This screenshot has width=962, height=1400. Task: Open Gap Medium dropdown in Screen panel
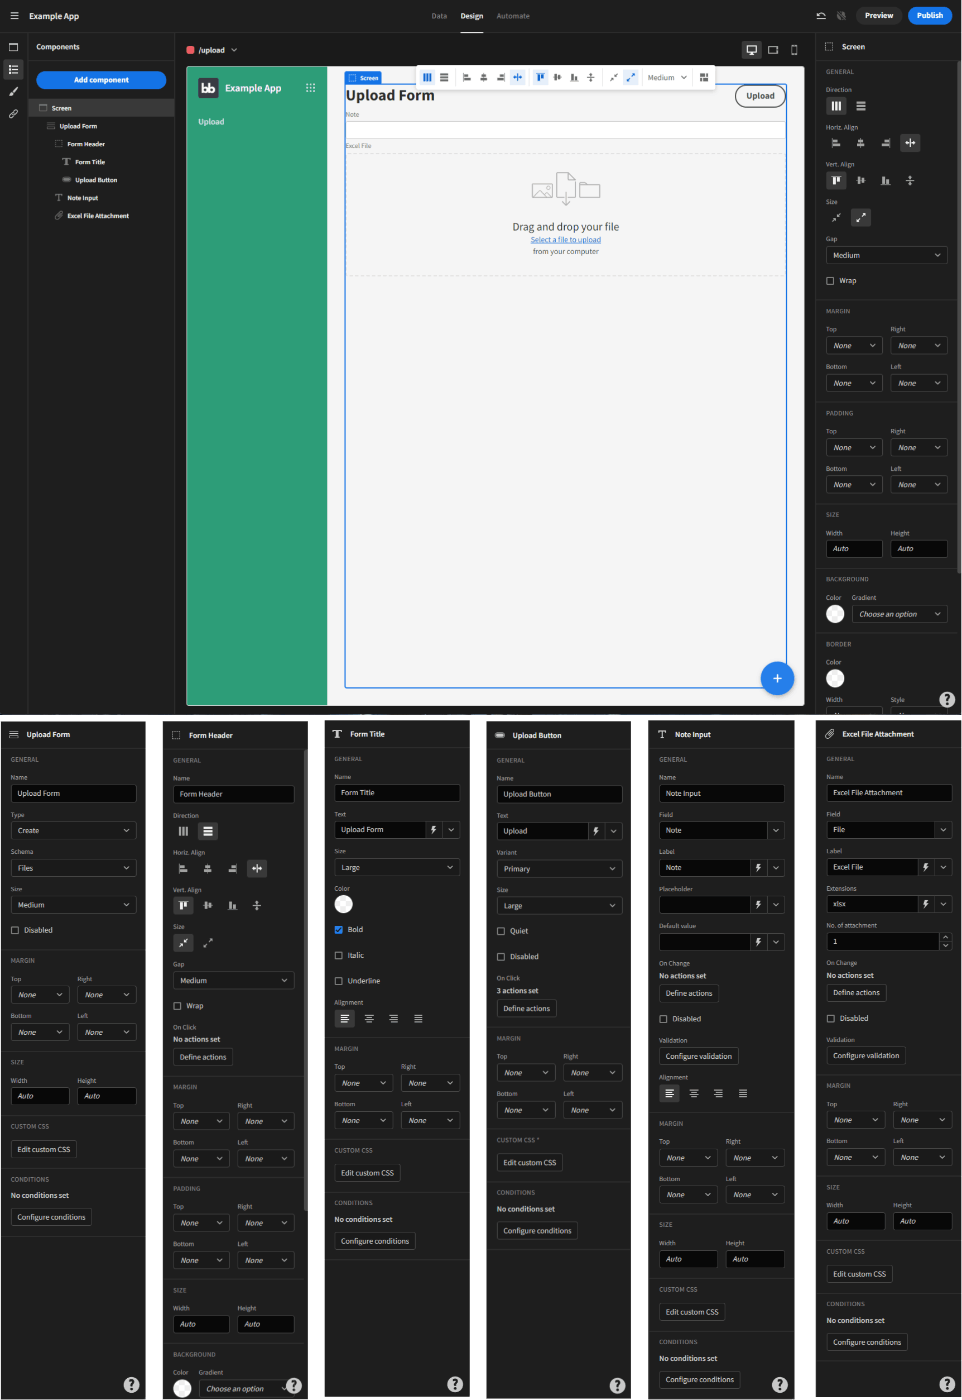(x=886, y=255)
